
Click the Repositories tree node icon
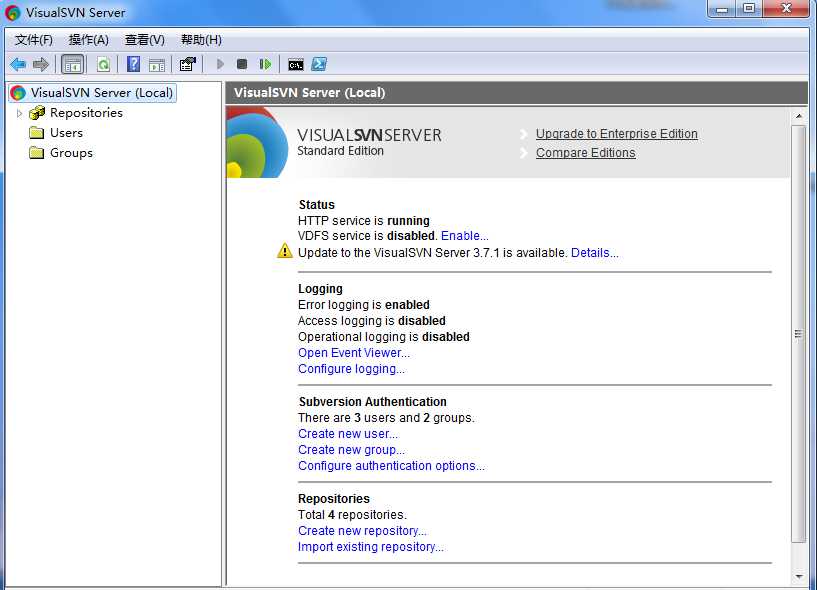[x=37, y=113]
